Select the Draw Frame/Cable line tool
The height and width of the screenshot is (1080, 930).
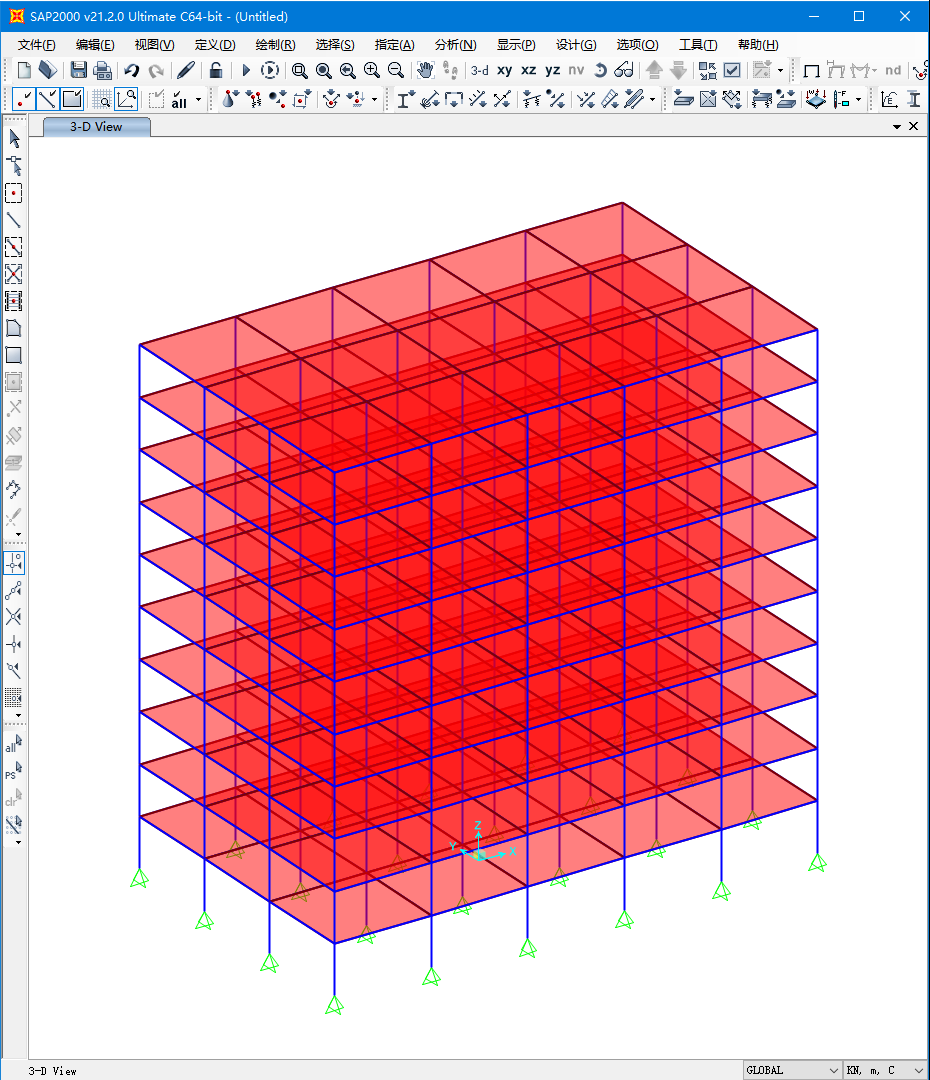pos(14,220)
